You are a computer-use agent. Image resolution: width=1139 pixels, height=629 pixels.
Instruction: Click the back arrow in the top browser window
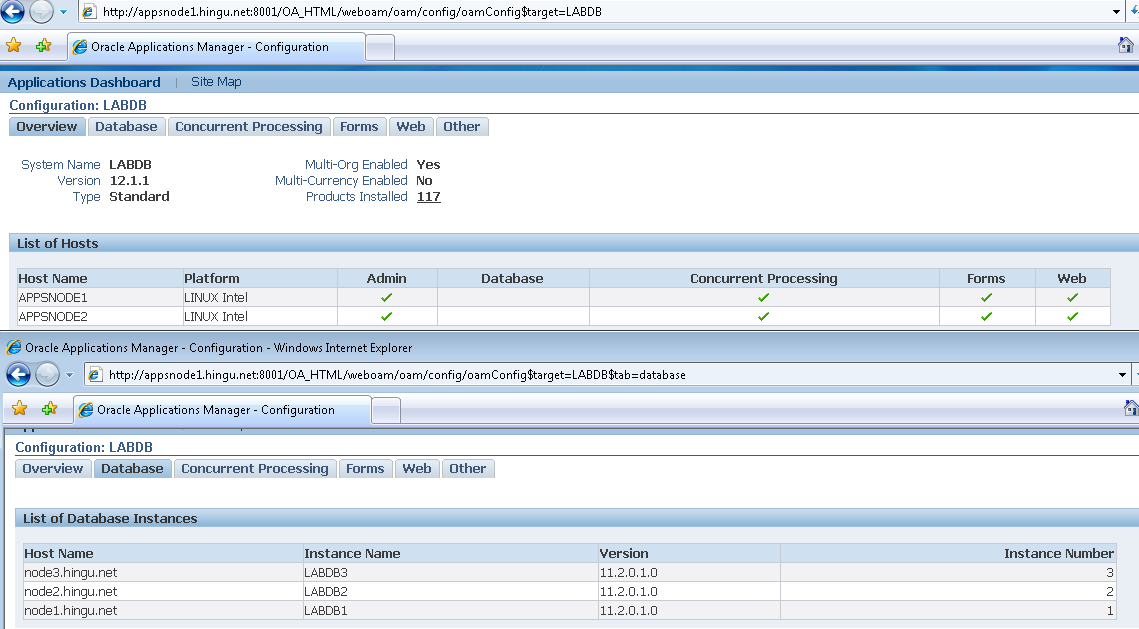(x=12, y=12)
